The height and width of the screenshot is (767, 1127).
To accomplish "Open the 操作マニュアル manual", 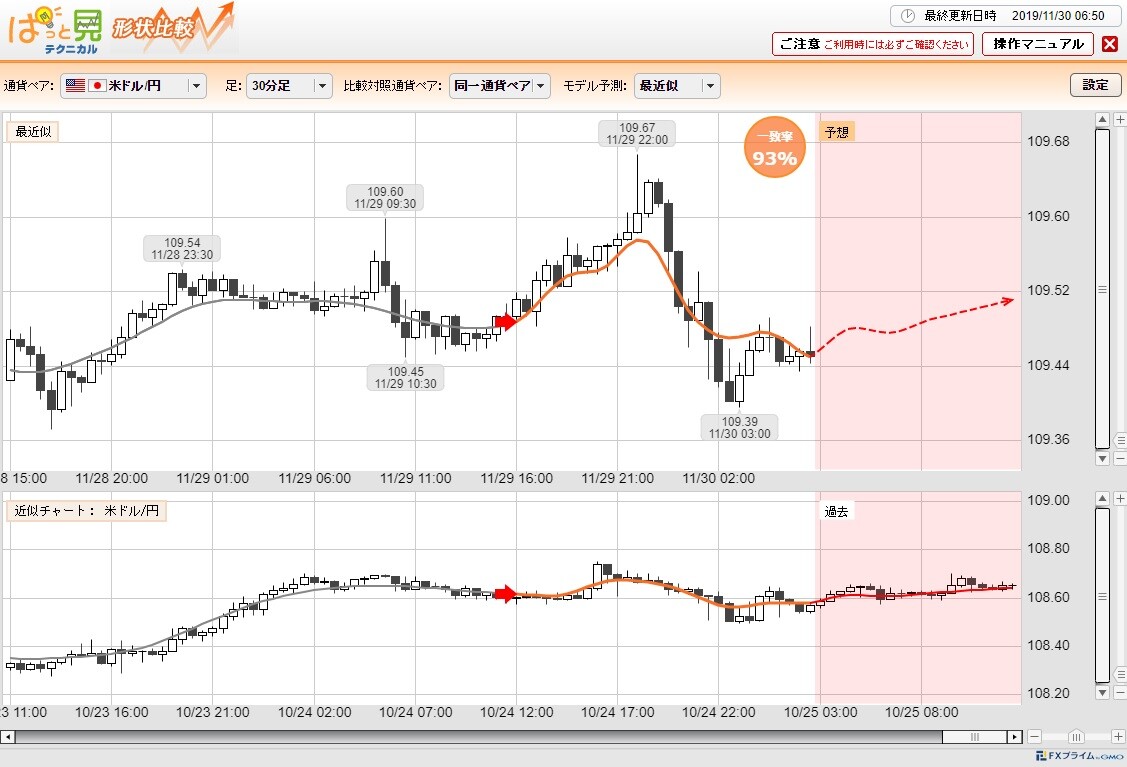I will (1038, 44).
